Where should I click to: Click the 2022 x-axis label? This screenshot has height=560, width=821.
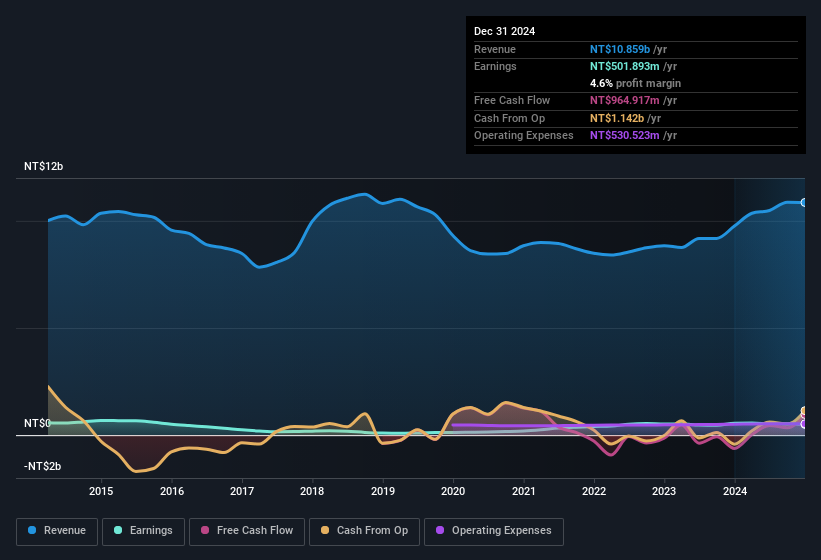coord(594,491)
